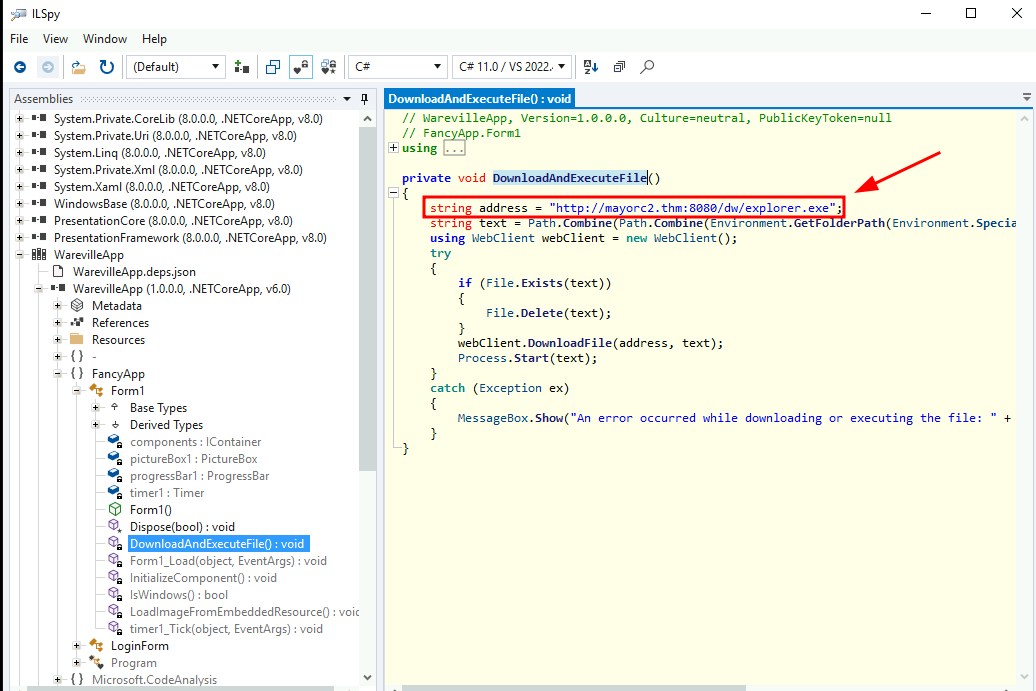
Task: Expand the Metadata node
Action: point(58,306)
